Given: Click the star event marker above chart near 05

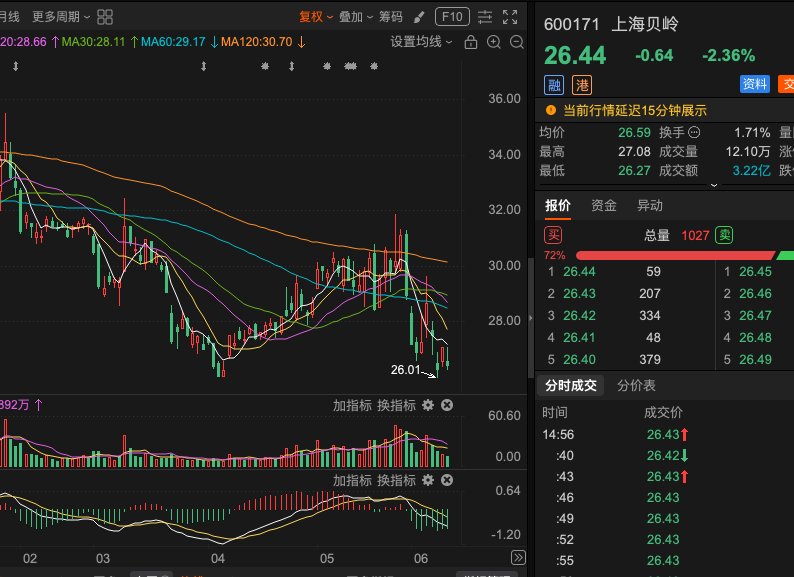Looking at the screenshot, I should [x=327, y=66].
